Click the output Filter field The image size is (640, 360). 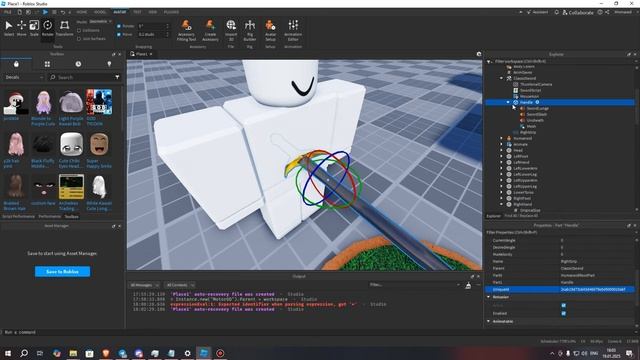pos(413,285)
